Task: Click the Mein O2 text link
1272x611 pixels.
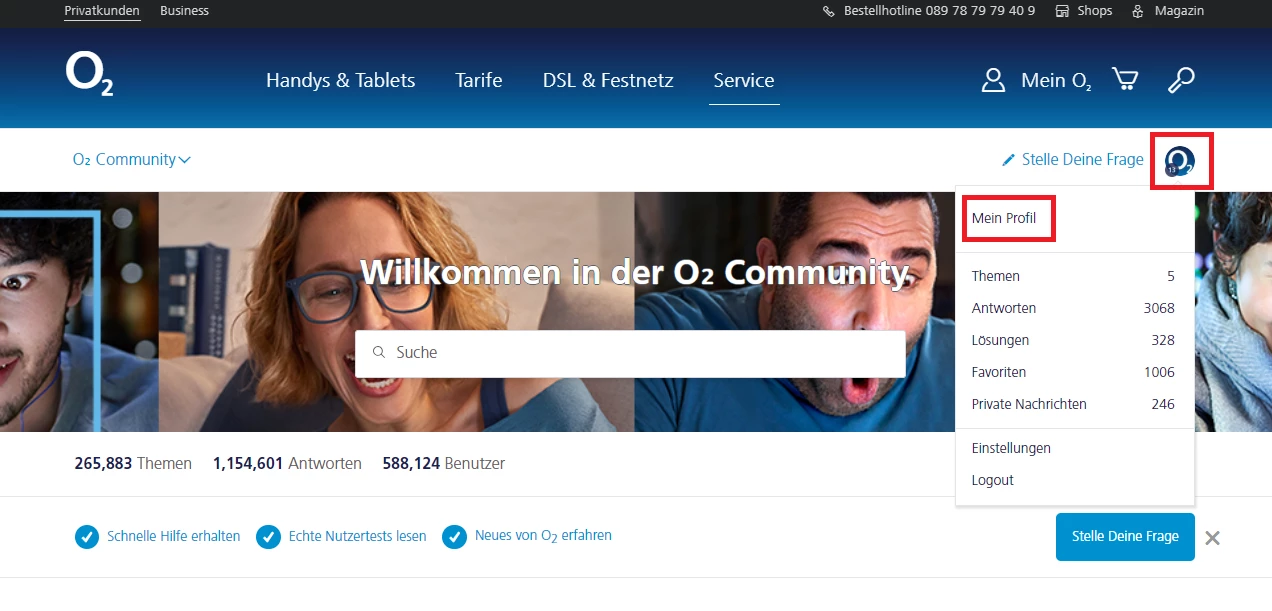Action: click(1056, 81)
